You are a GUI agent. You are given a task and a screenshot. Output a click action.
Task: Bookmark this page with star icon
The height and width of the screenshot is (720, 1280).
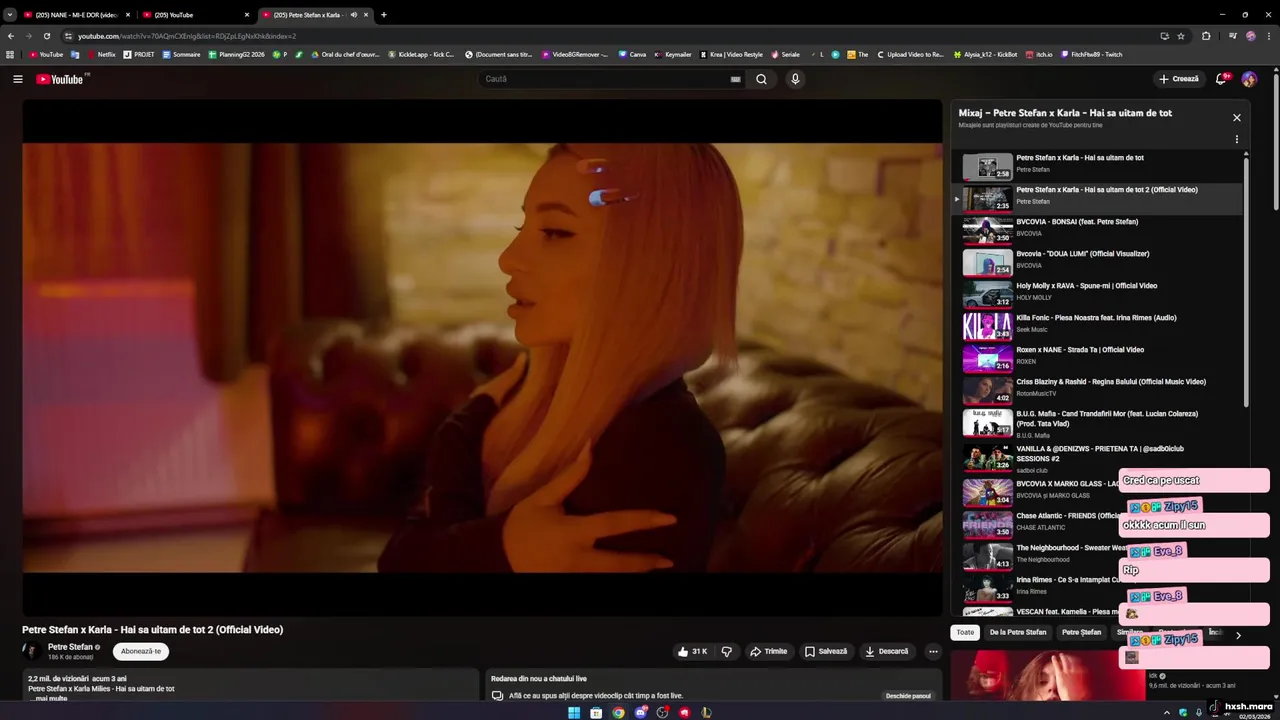[x=1181, y=36]
